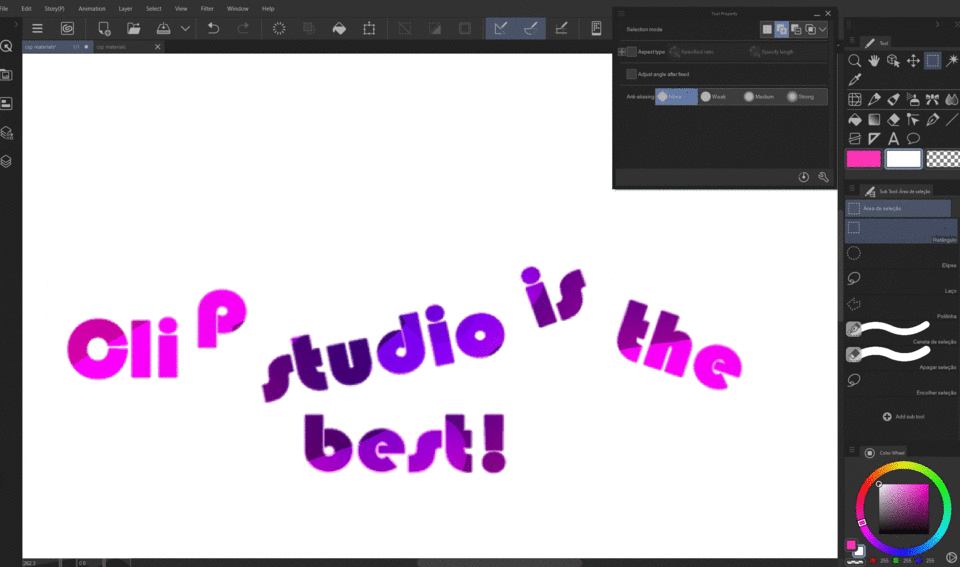Select the Auto select magic wand tool
960x567 pixels.
[952, 61]
